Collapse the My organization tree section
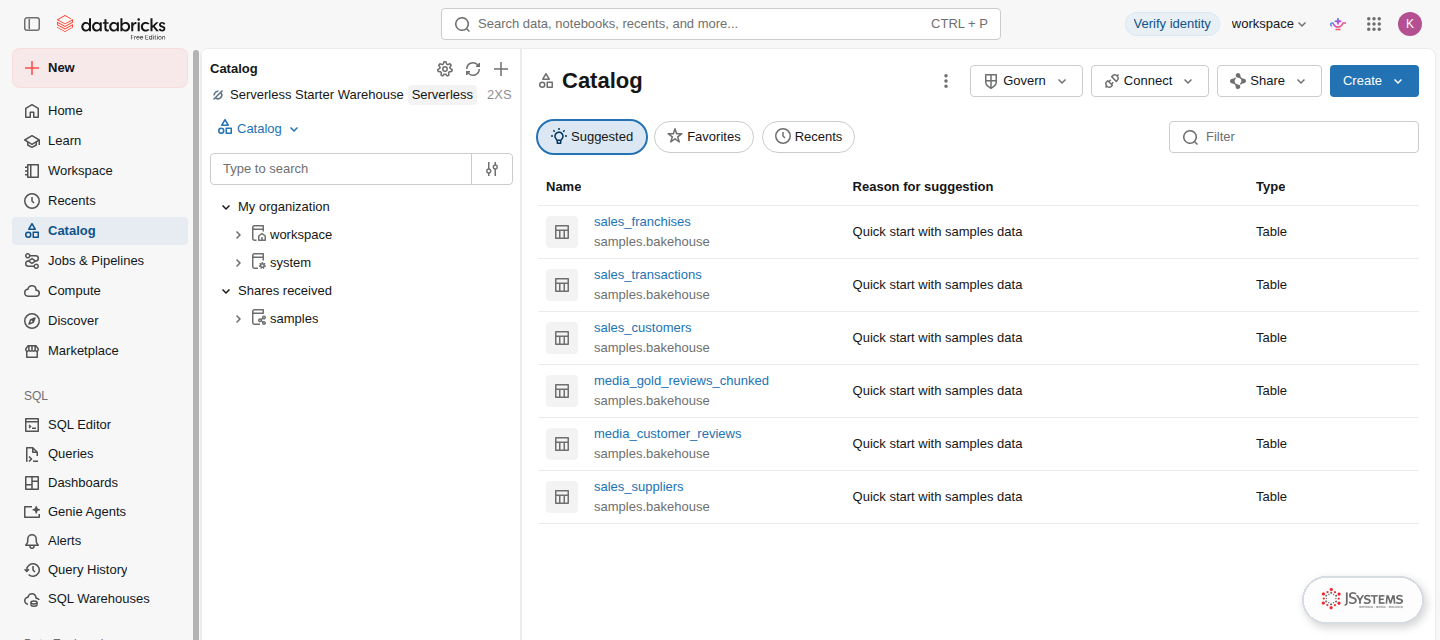Screen dimensions: 1440x640 (226, 207)
